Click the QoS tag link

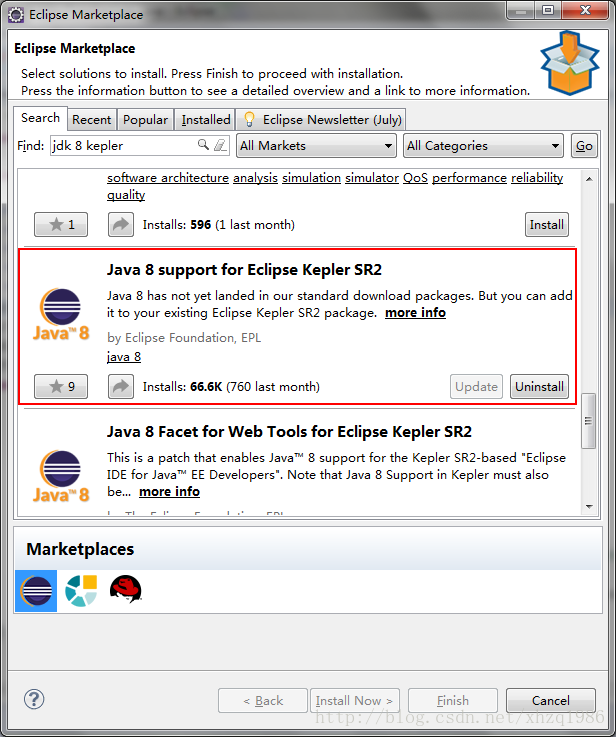(x=415, y=178)
